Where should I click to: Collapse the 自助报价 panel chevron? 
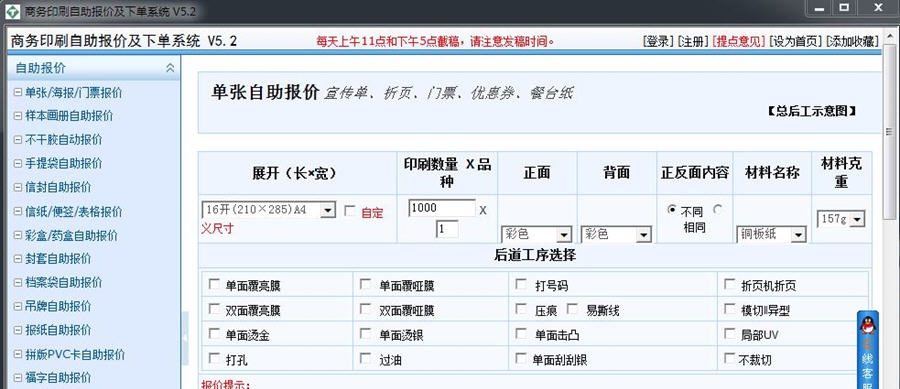[x=170, y=68]
